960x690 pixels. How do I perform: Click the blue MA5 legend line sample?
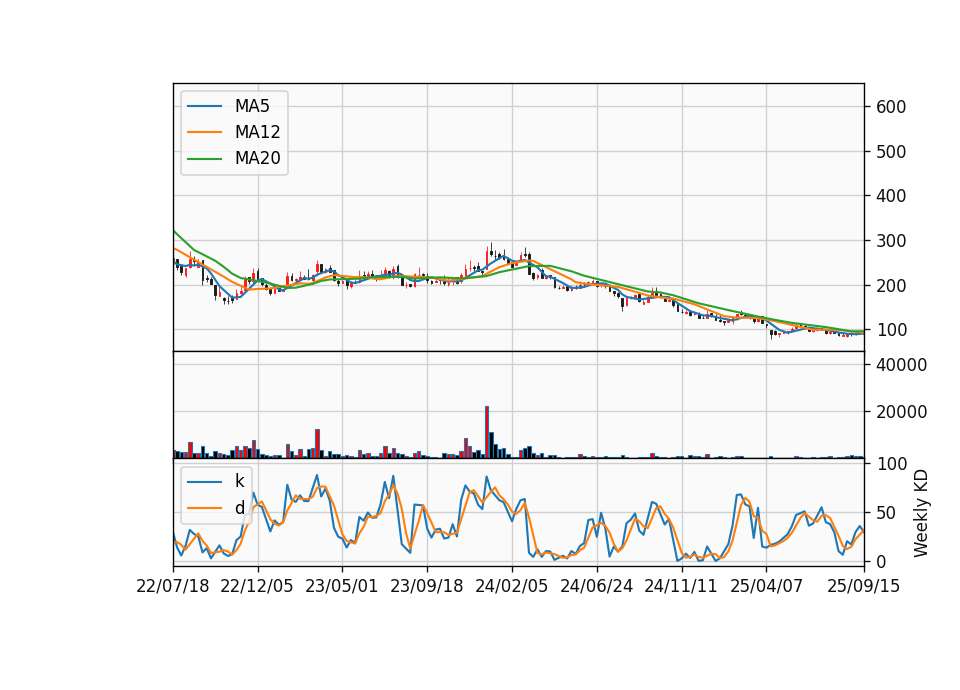coord(204,107)
